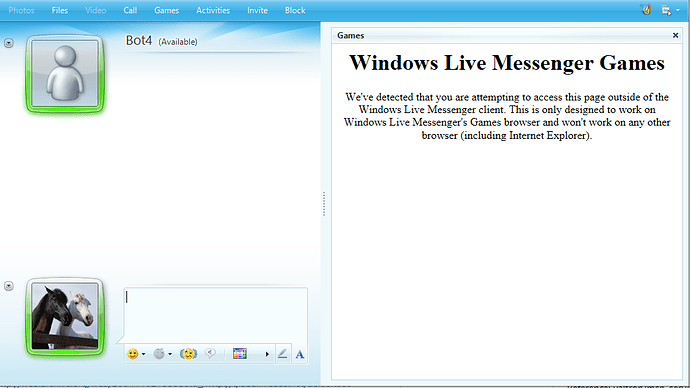Screen dimensions: 690x388
Task: Click the dotted splitter handle between panes
Action: (x=324, y=204)
